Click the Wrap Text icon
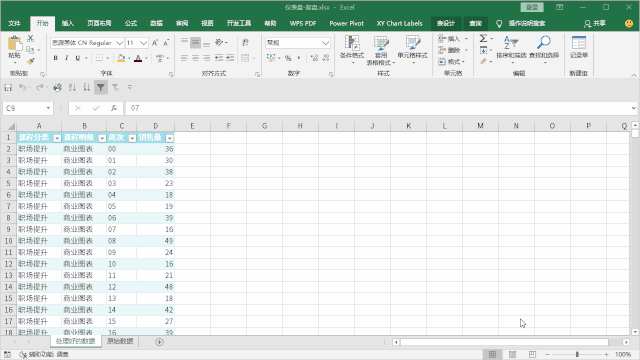The height and width of the screenshot is (360, 640). coord(245,42)
